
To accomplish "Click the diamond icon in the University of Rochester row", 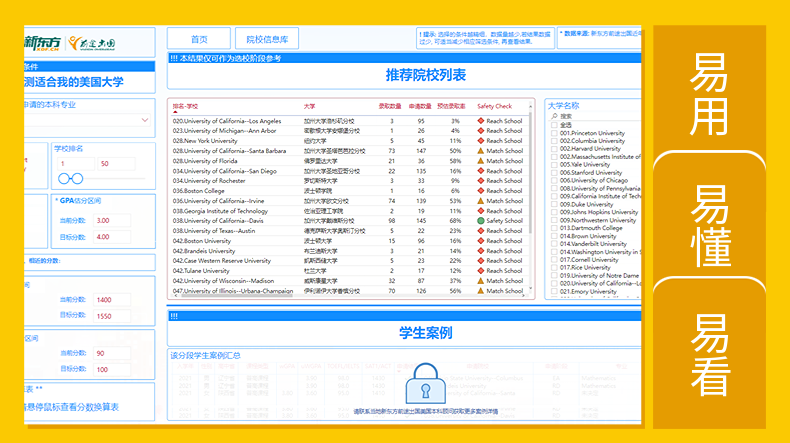I will pyautogui.click(x=481, y=181).
